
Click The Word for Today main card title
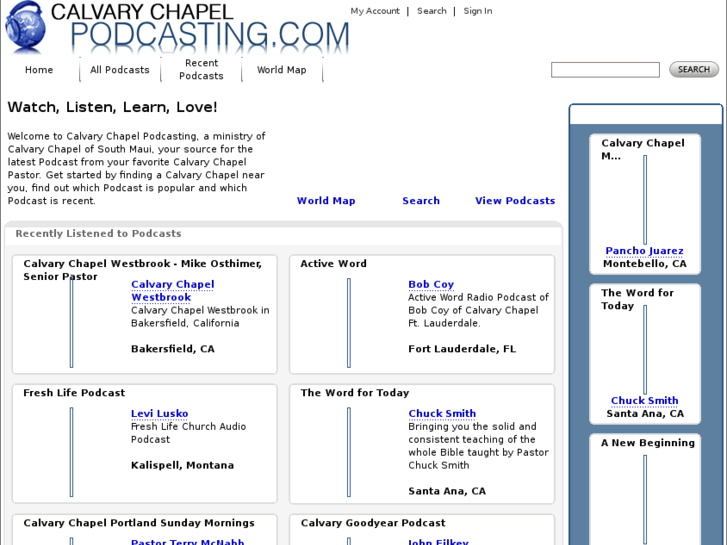[355, 393]
